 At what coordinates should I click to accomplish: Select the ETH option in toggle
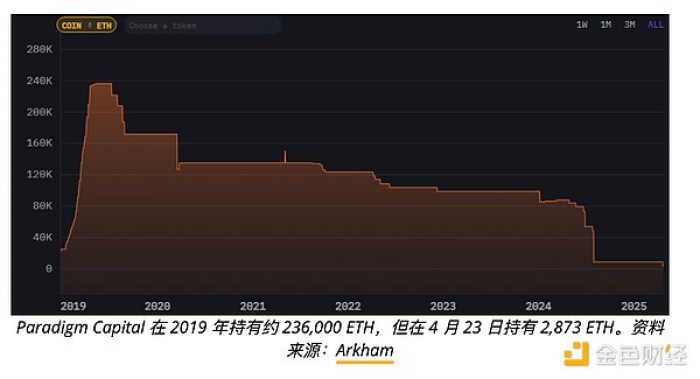point(104,26)
